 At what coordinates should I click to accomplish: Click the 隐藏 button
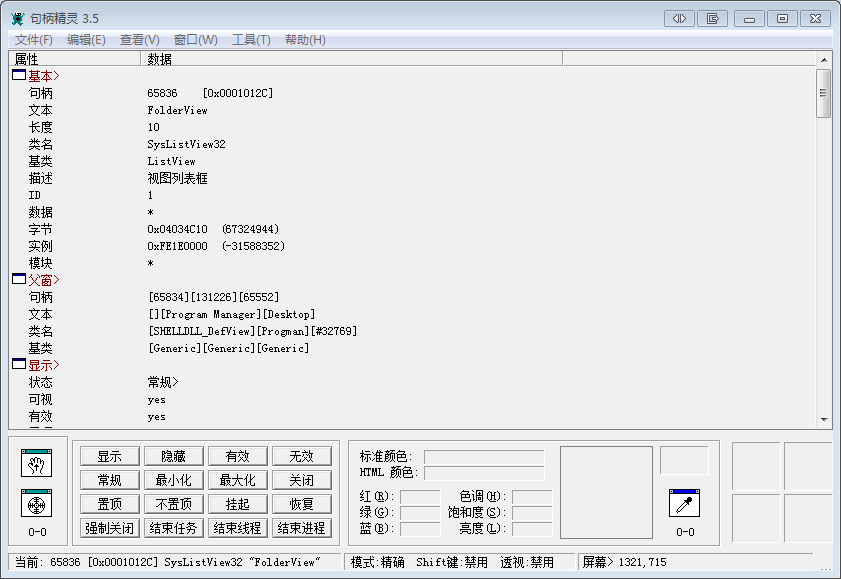[174, 456]
